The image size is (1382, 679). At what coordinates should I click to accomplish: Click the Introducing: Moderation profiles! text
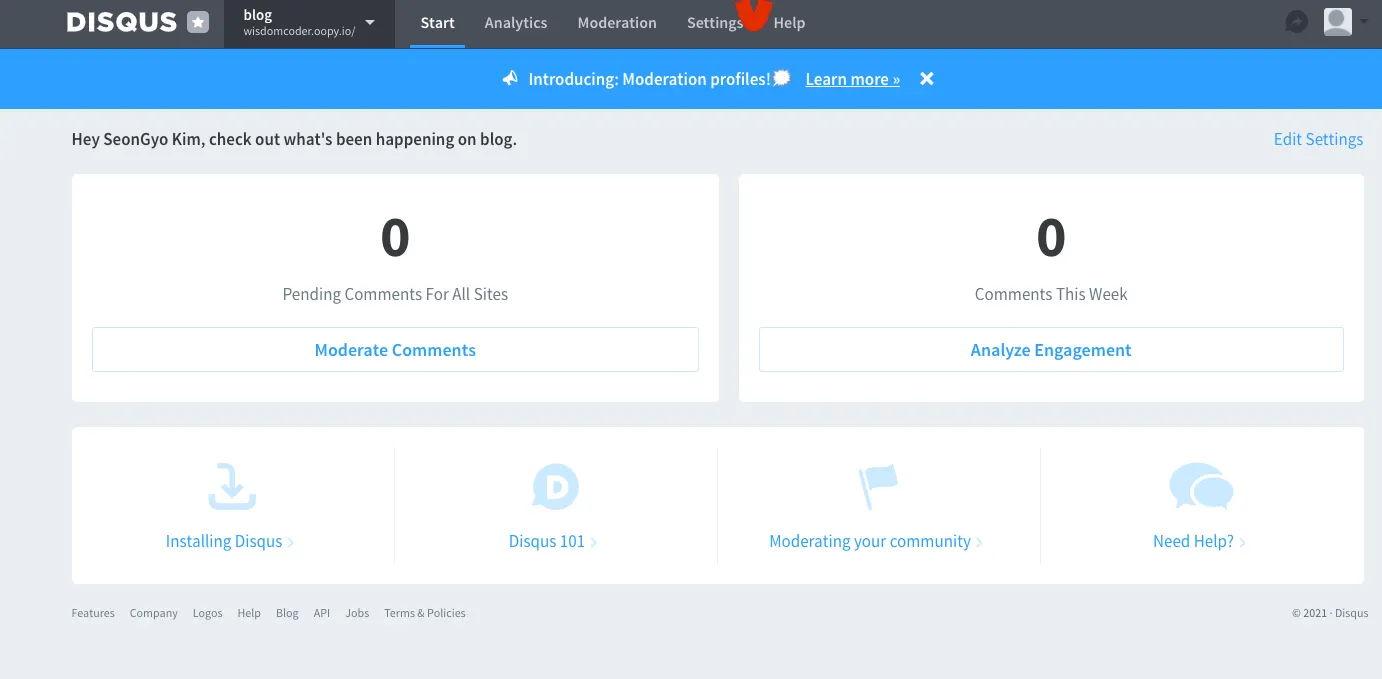pos(650,79)
